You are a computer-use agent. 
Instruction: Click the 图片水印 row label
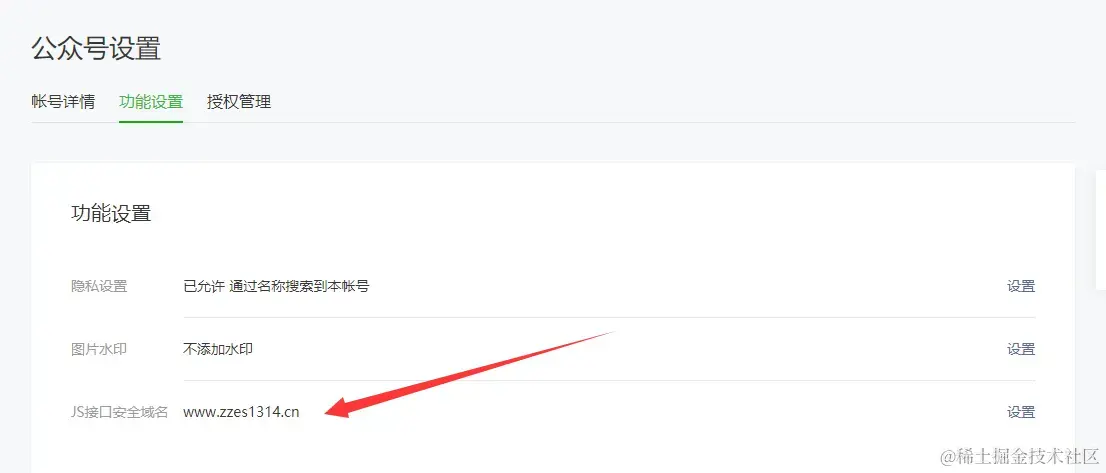click(x=99, y=349)
